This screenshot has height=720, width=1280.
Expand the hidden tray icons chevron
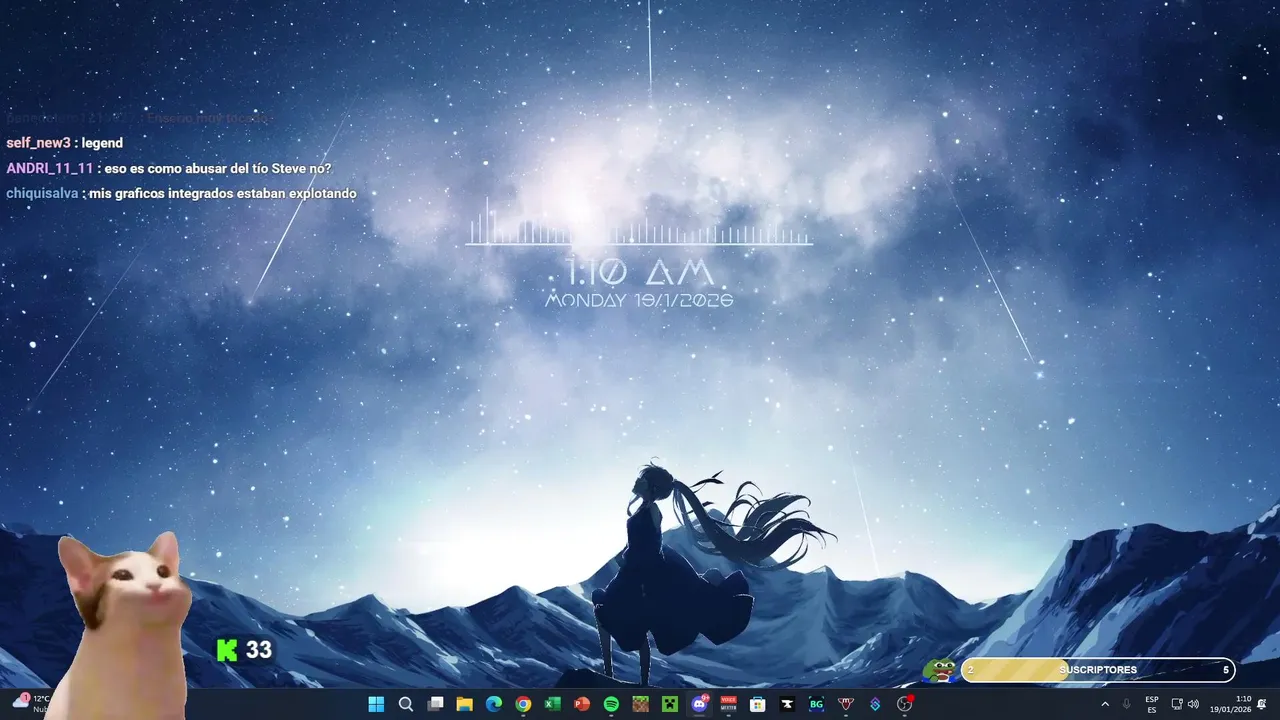click(1105, 704)
